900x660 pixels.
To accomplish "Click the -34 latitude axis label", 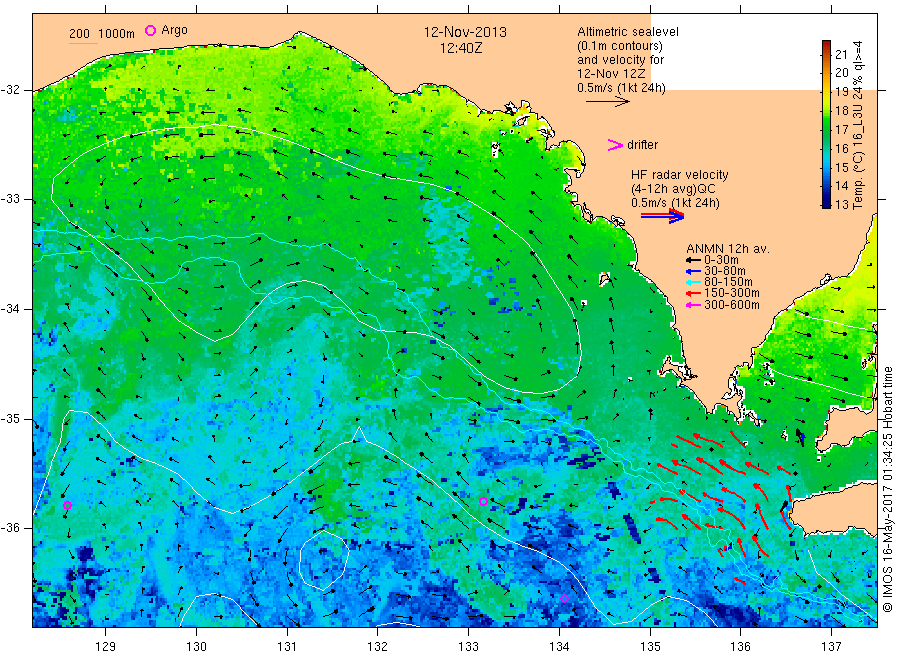I will pyautogui.click(x=10, y=309).
